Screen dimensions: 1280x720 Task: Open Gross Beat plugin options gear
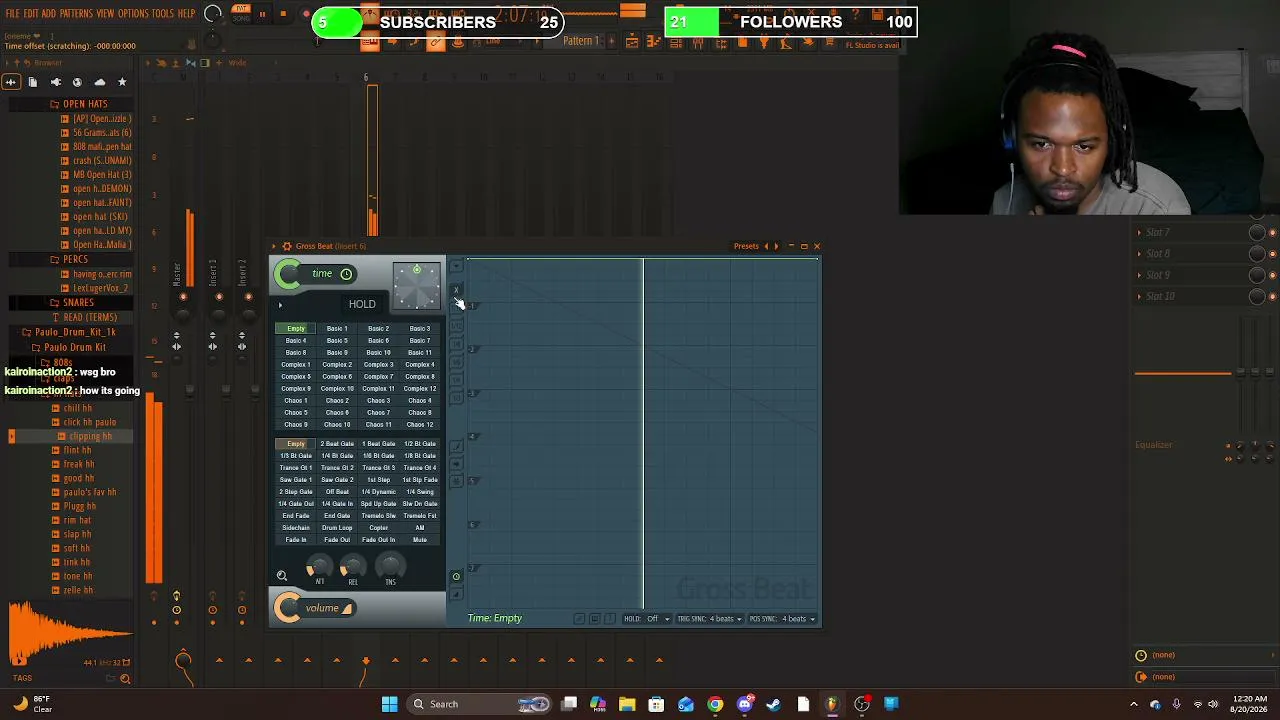point(287,246)
